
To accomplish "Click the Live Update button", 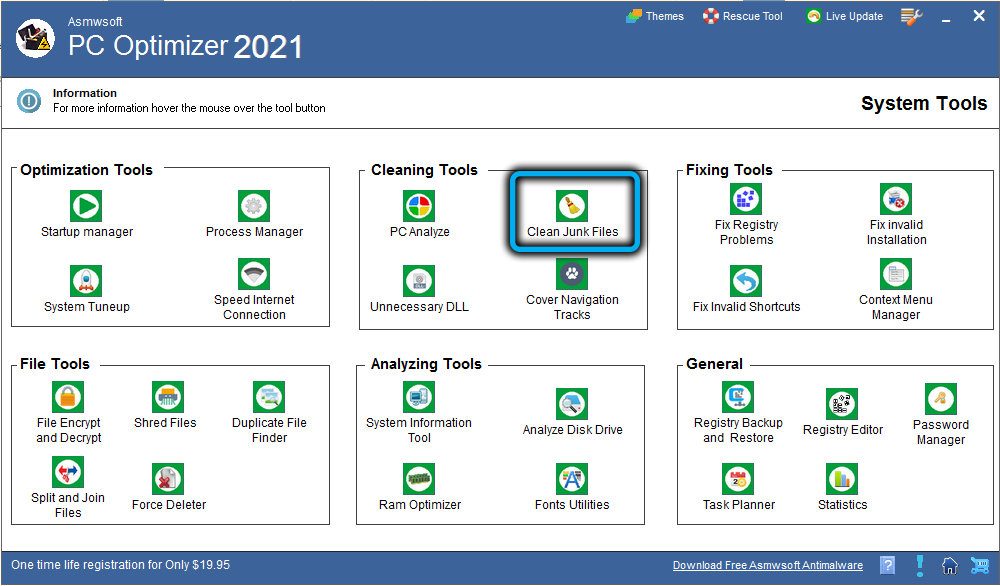I will [844, 16].
